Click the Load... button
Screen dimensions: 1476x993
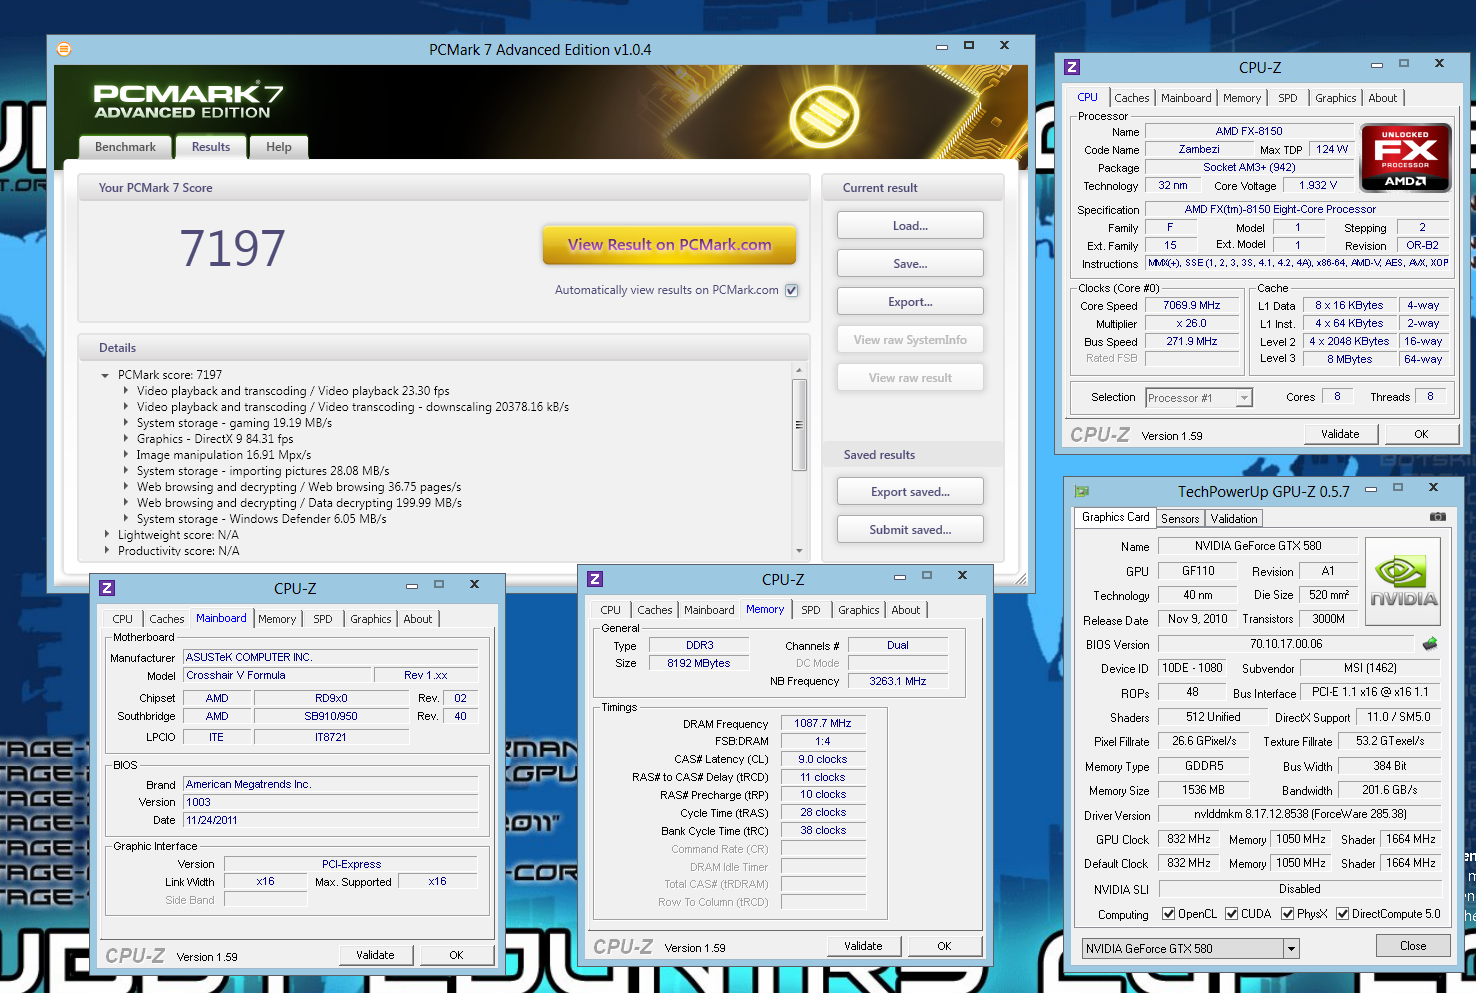(x=910, y=226)
